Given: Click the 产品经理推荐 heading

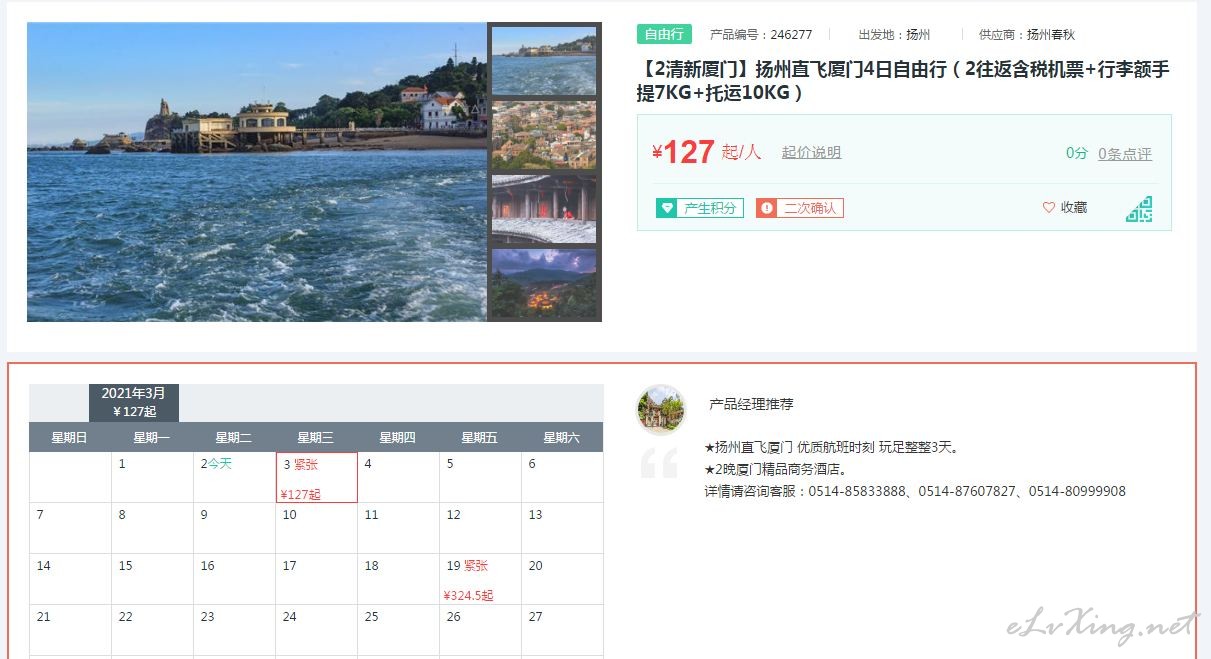Looking at the screenshot, I should click(751, 404).
